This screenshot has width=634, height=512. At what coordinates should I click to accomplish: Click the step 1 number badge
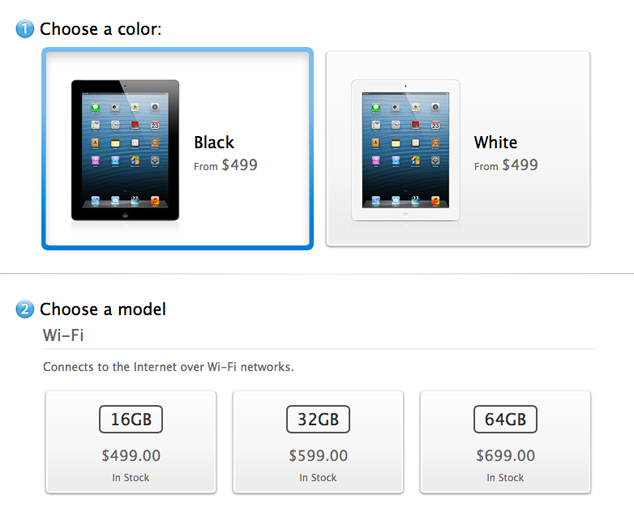pos(25,29)
